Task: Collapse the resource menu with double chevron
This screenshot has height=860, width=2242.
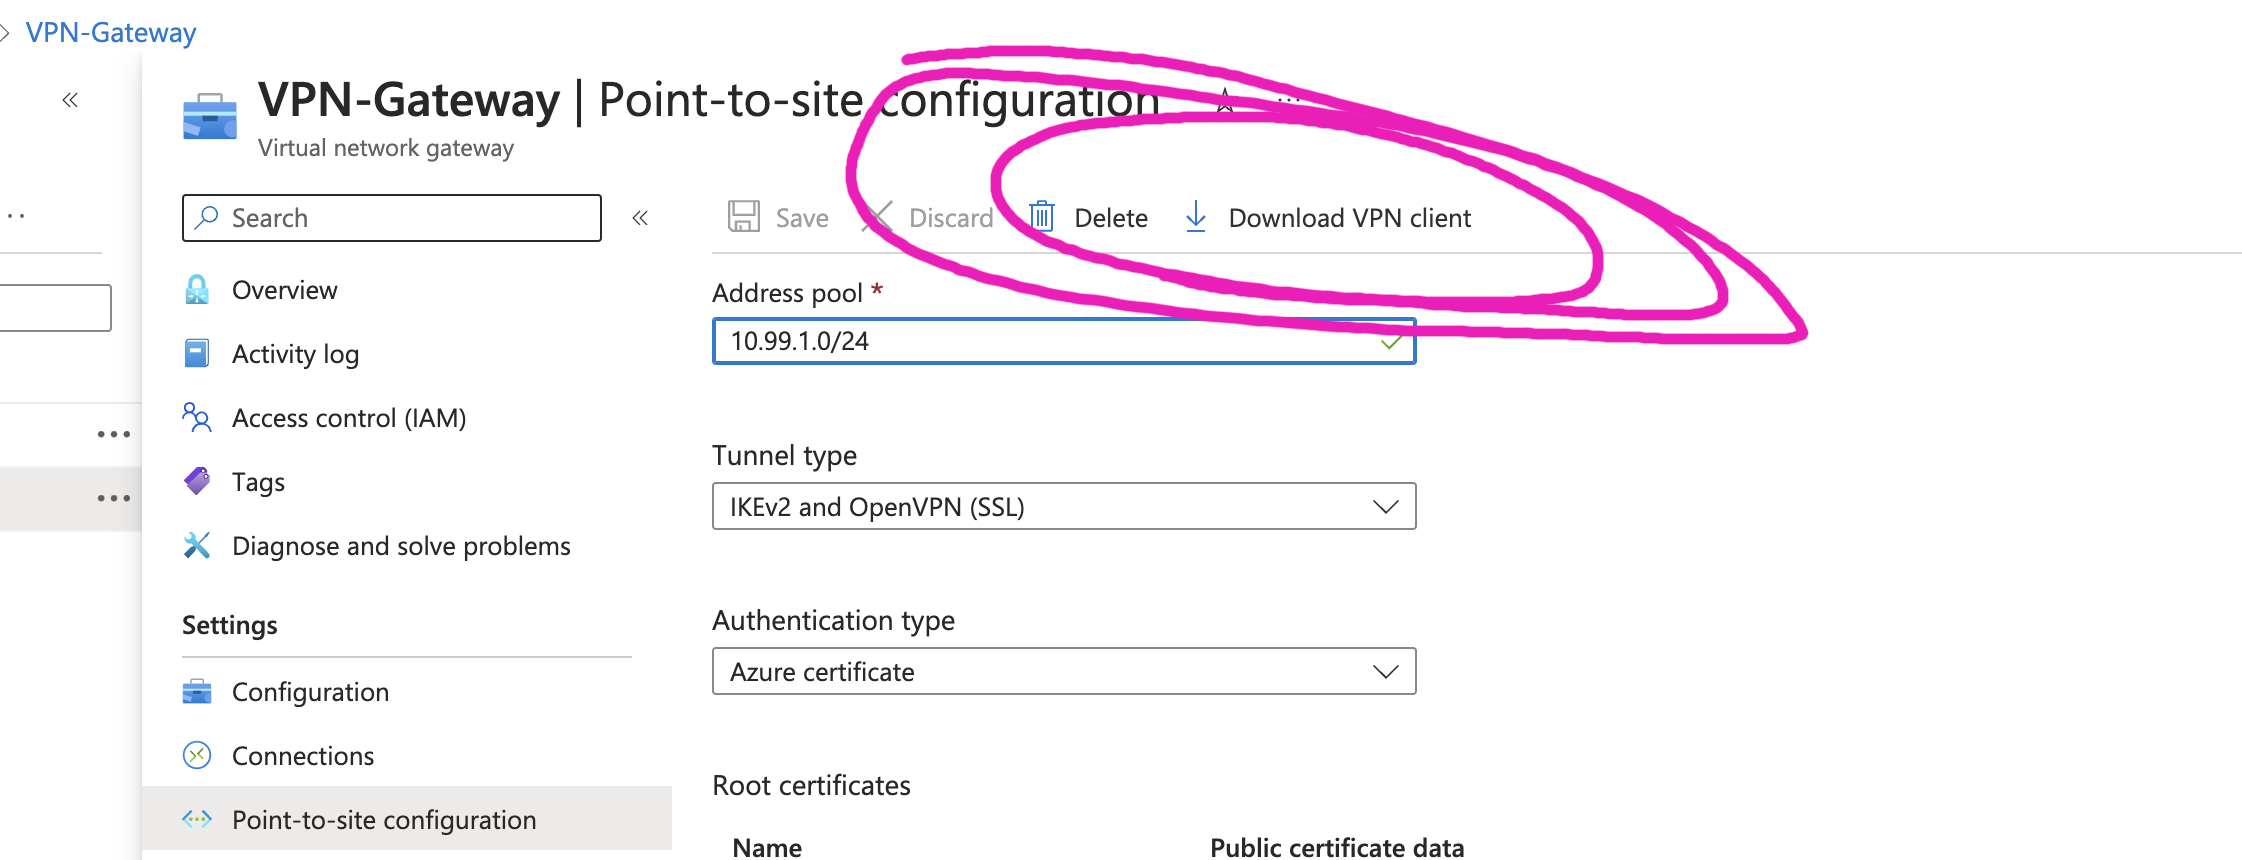Action: [640, 218]
